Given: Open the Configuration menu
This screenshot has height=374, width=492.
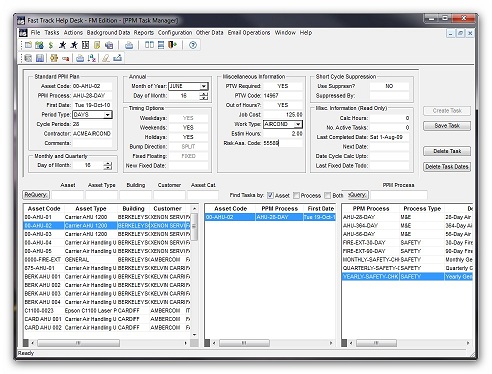Looking at the screenshot, I should pyautogui.click(x=175, y=33).
